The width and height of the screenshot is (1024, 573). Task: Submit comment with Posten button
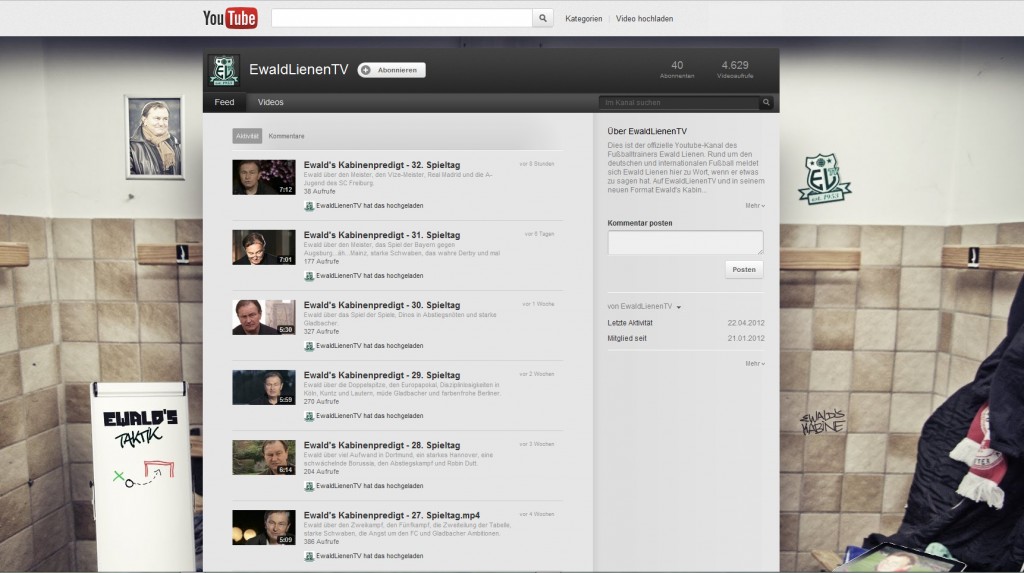tap(744, 269)
